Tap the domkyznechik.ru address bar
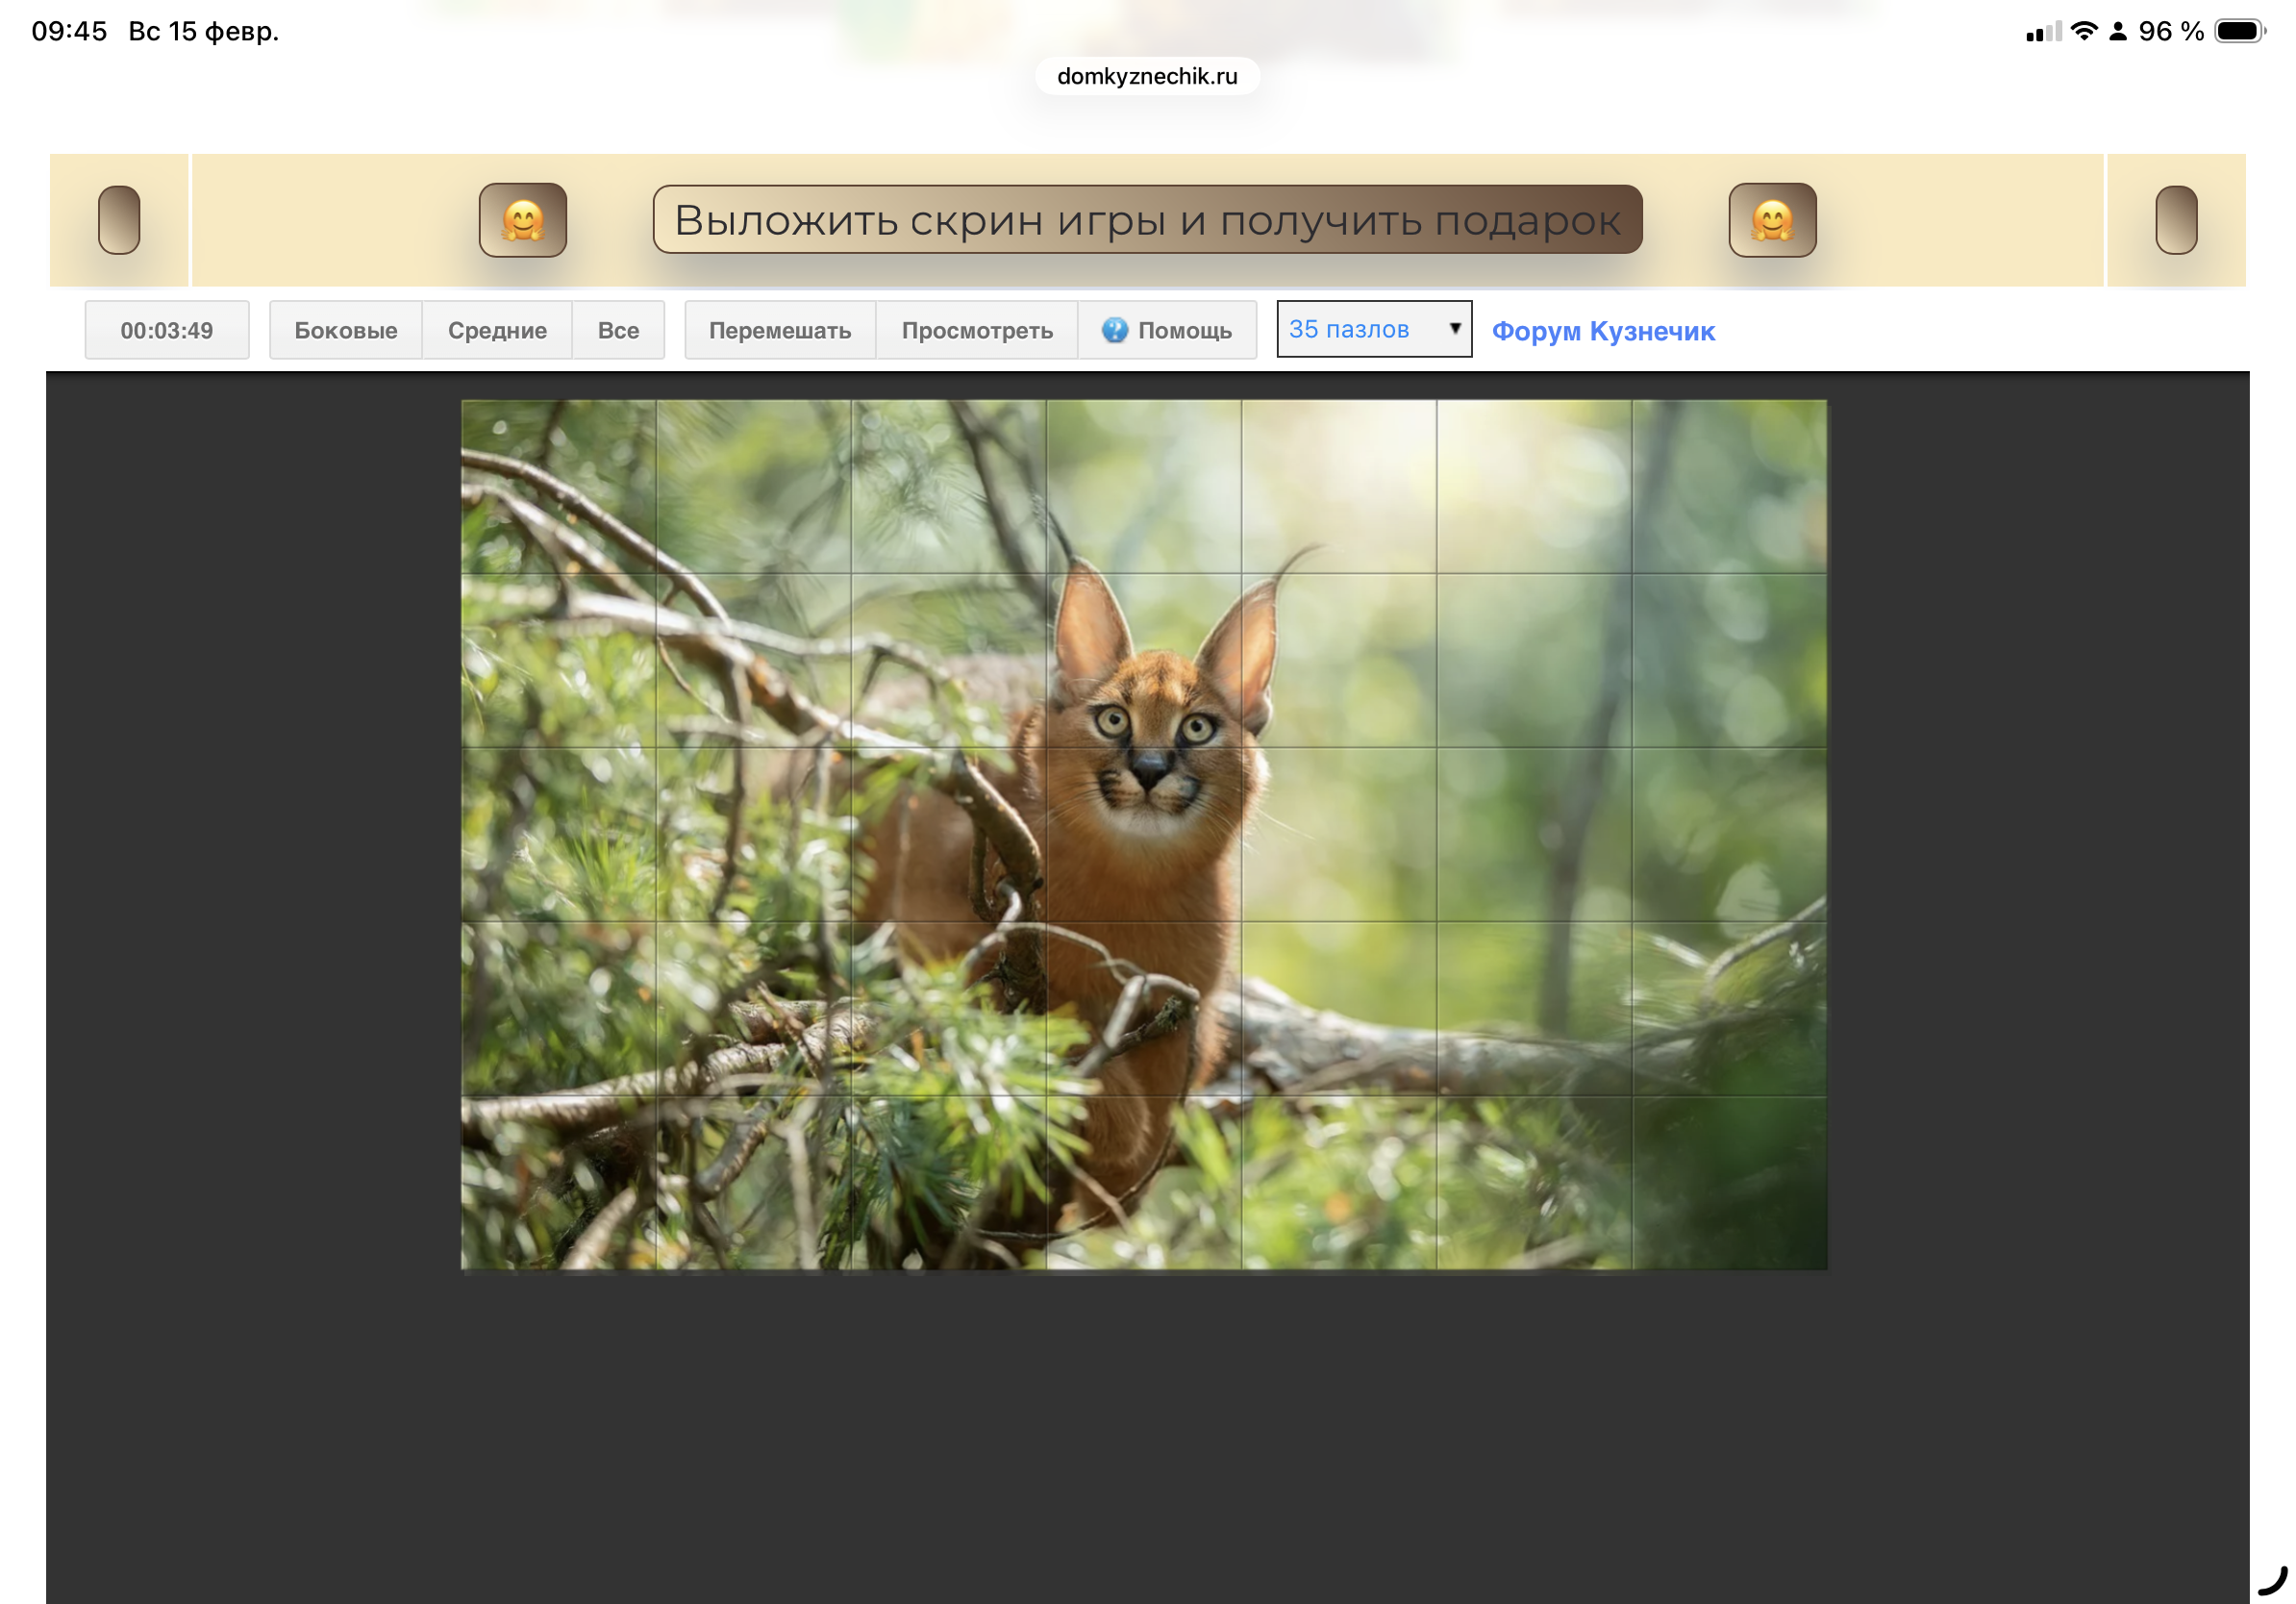 click(1147, 76)
